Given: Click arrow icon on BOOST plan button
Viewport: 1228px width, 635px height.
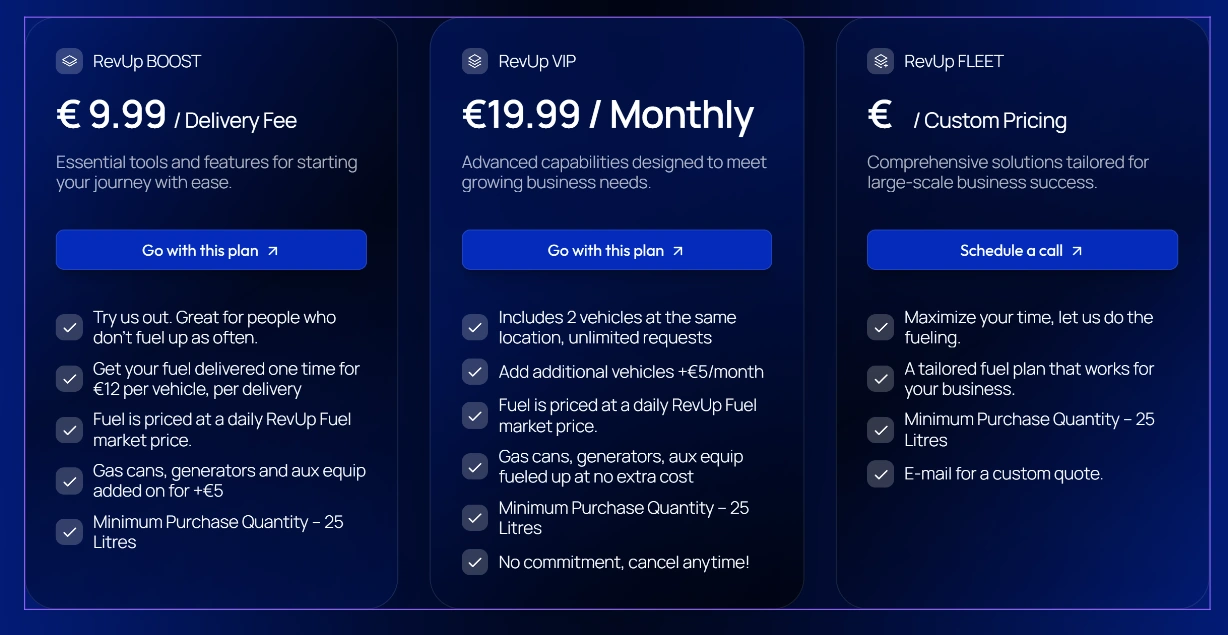Looking at the screenshot, I should tap(273, 251).
